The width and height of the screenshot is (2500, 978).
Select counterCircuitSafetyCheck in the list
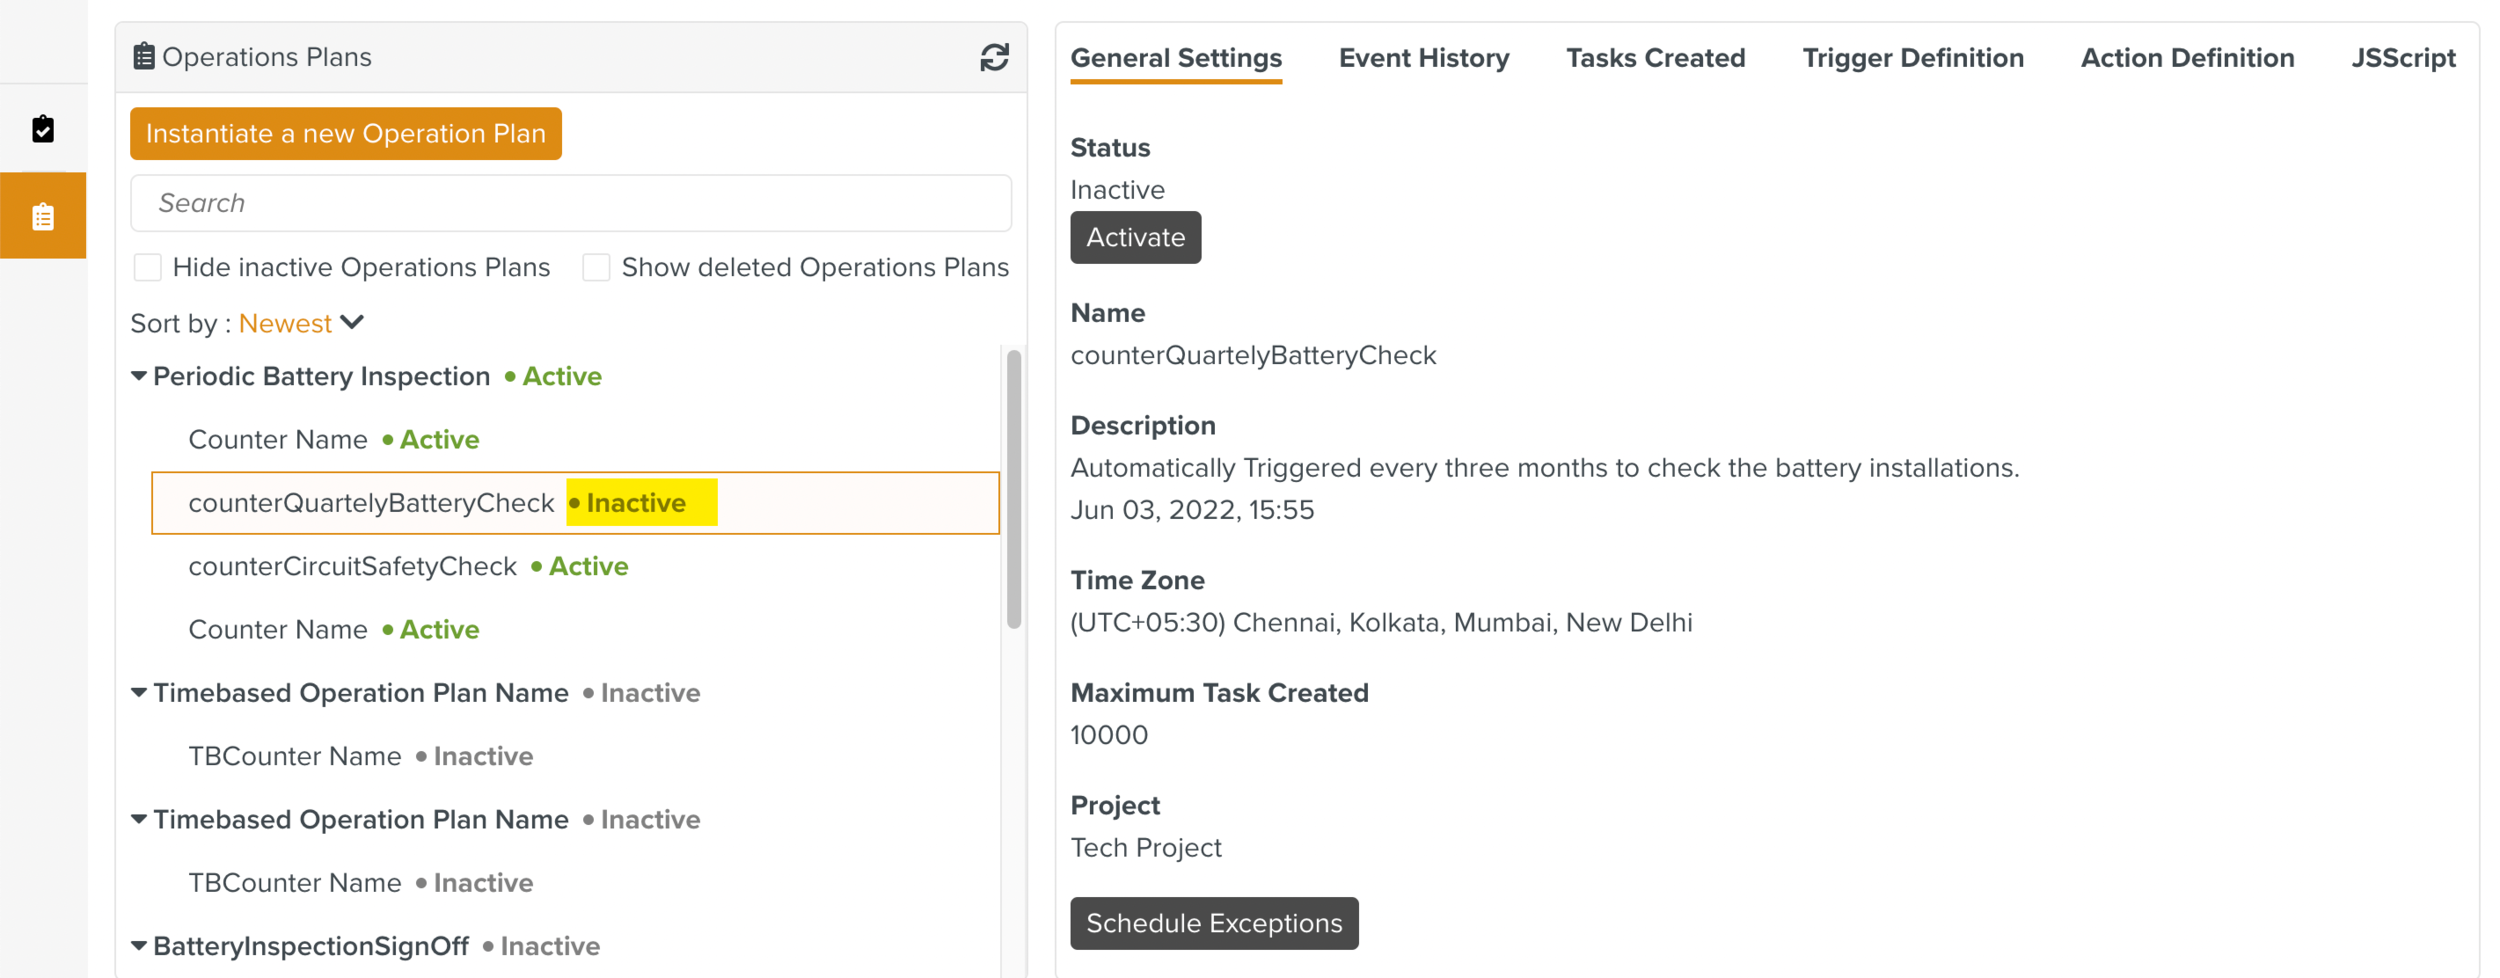[353, 567]
